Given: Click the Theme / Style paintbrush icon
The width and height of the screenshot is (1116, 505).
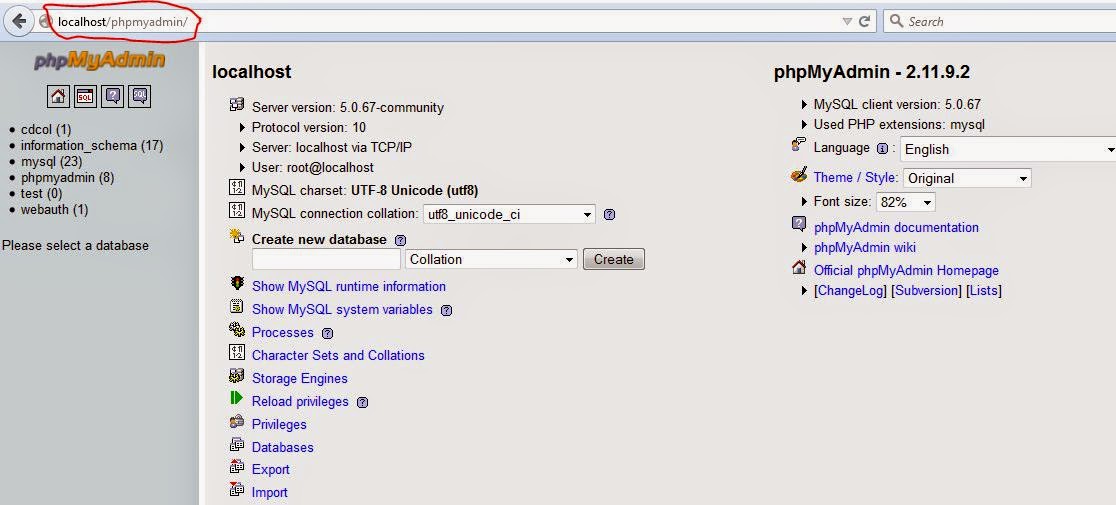Looking at the screenshot, I should tap(799, 174).
